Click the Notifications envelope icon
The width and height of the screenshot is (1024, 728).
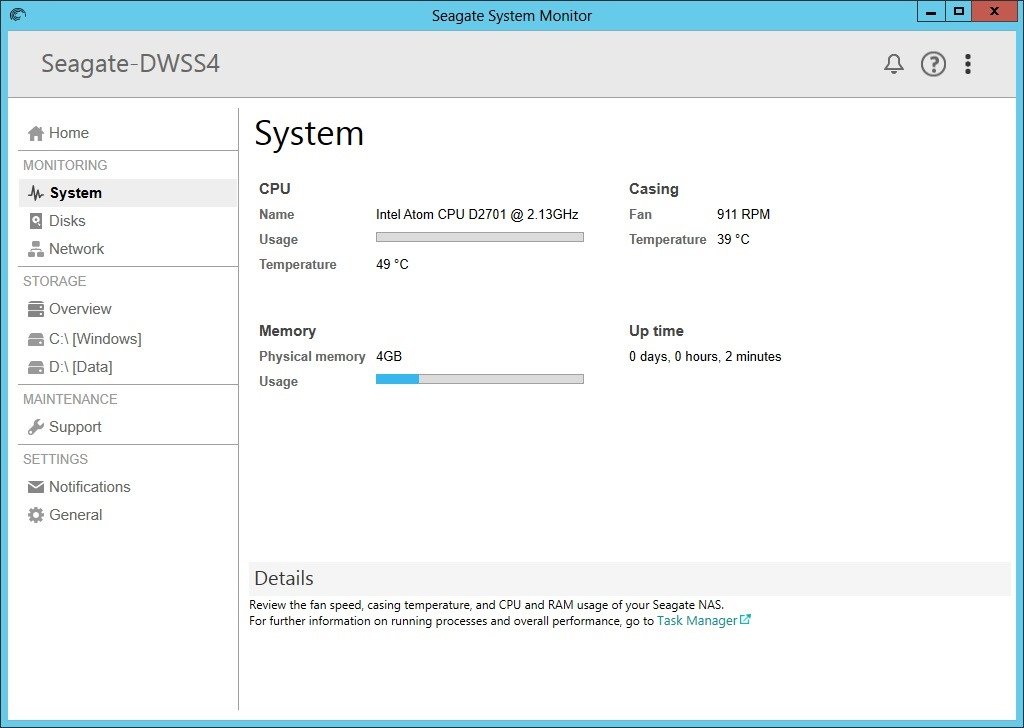click(36, 487)
